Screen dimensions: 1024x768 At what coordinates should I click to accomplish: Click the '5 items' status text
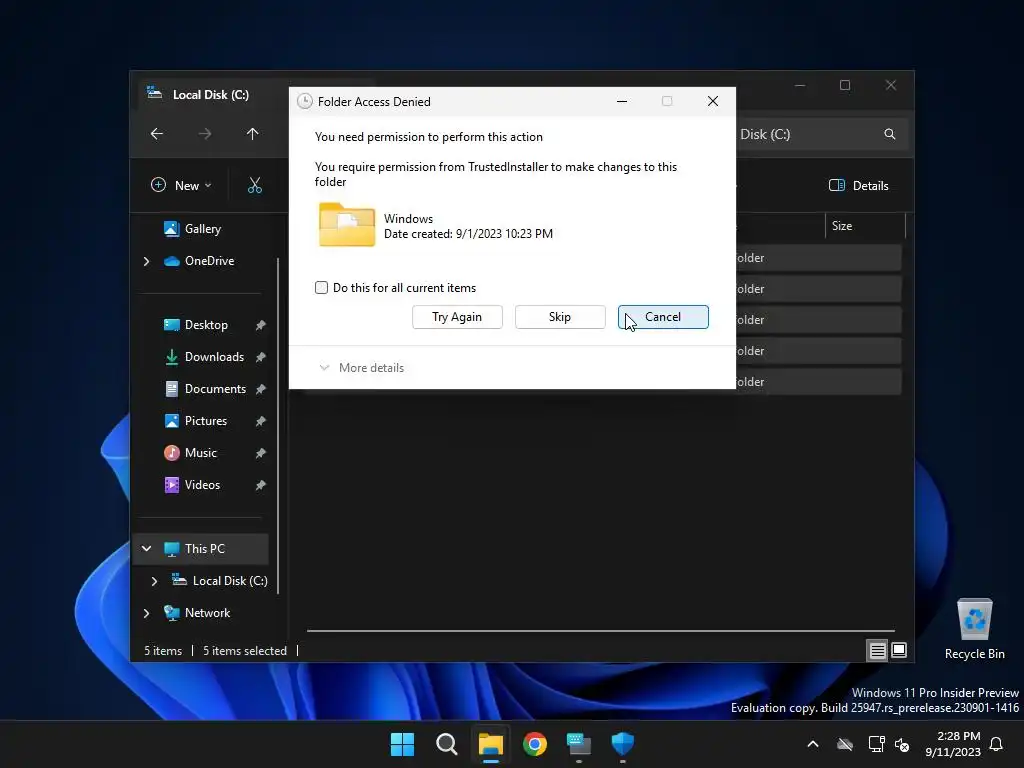[163, 650]
